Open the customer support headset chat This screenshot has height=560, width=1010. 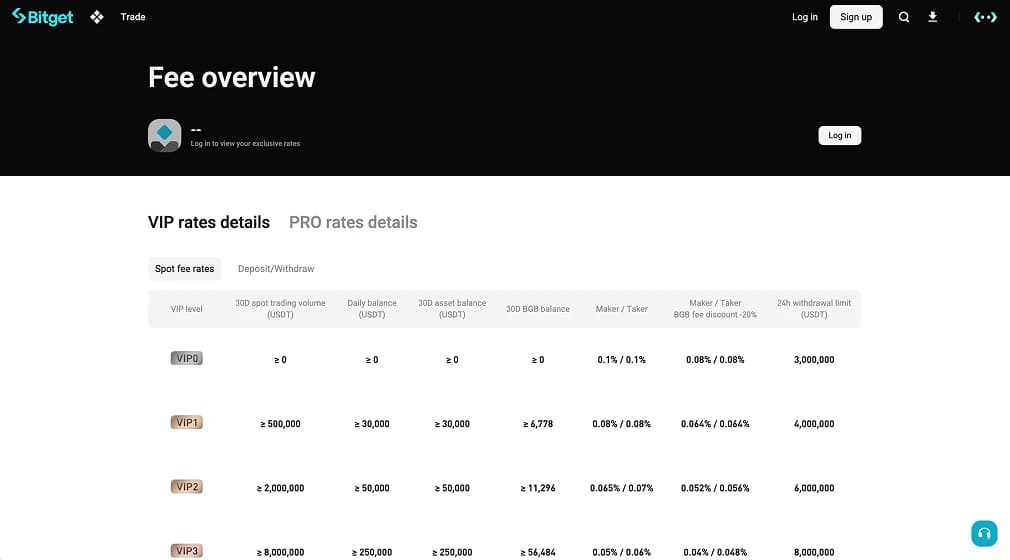[x=984, y=533]
